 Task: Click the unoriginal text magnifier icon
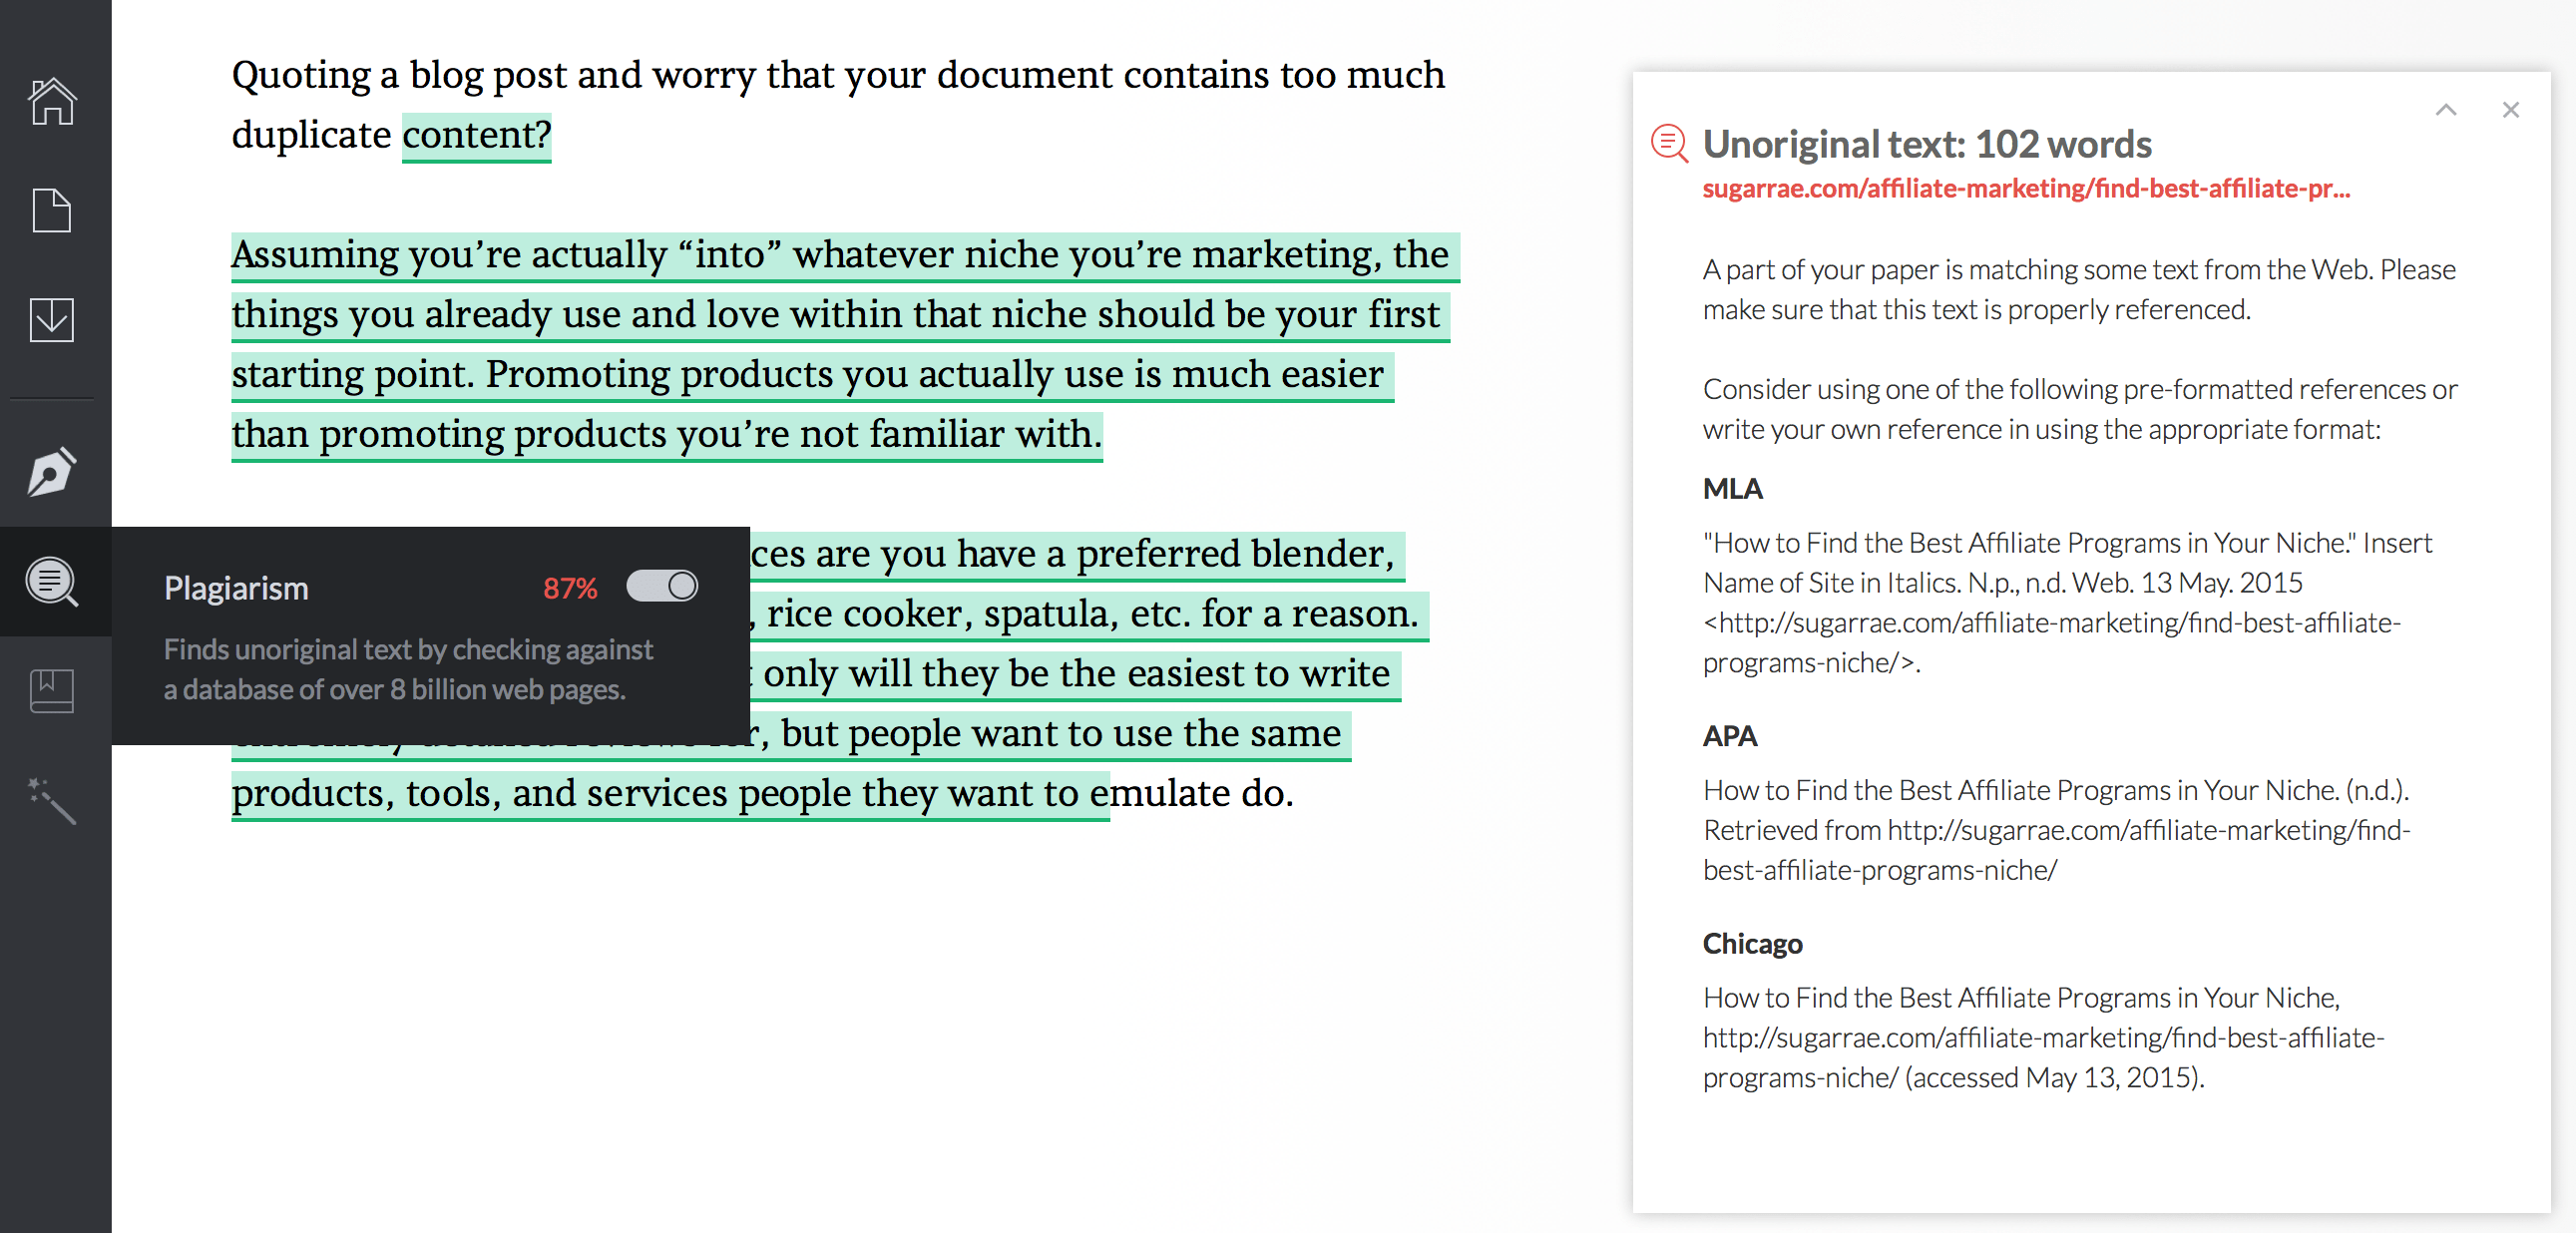1669,144
